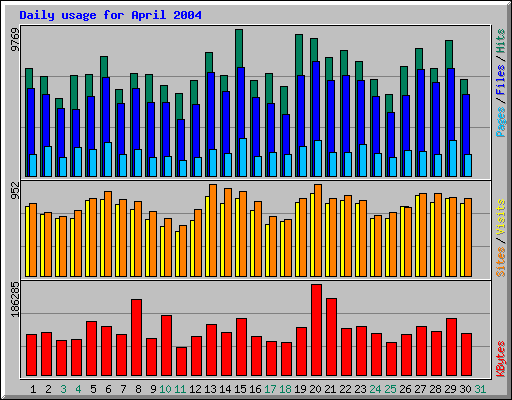The image size is (512, 400).
Task: Select the orange Sites bar for day 20
Action: pyautogui.click(x=318, y=230)
